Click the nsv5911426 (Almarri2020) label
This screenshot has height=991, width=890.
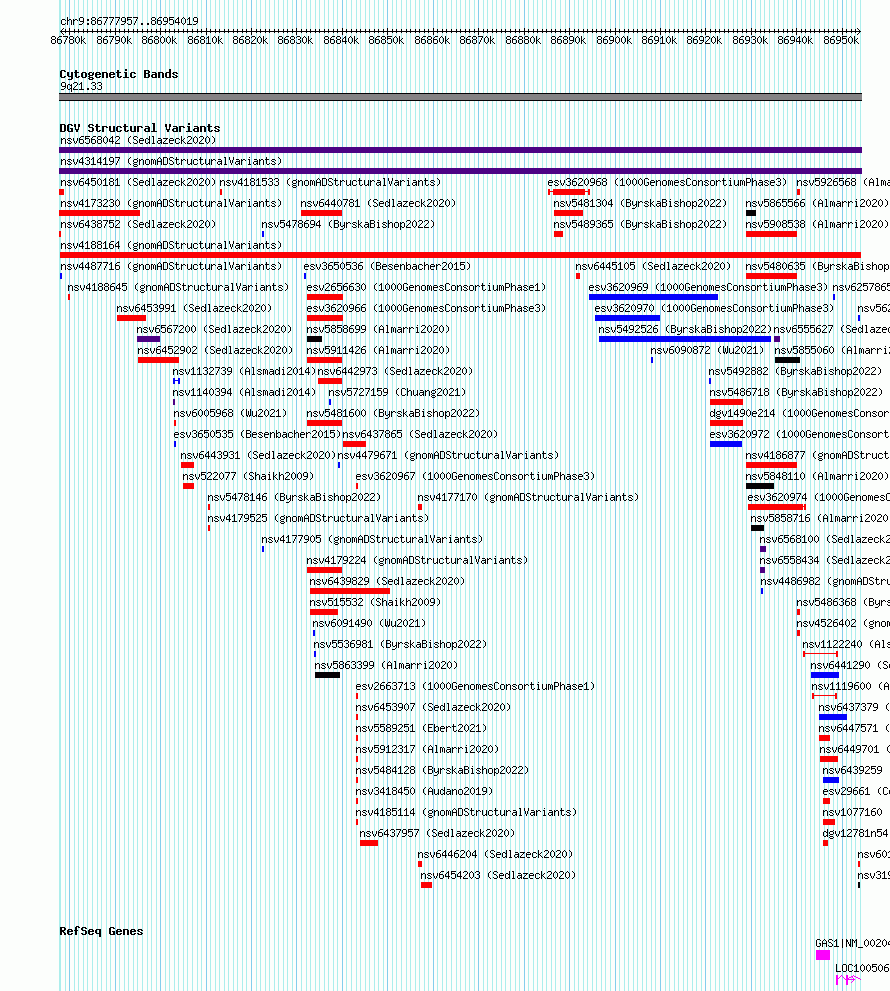378,350
